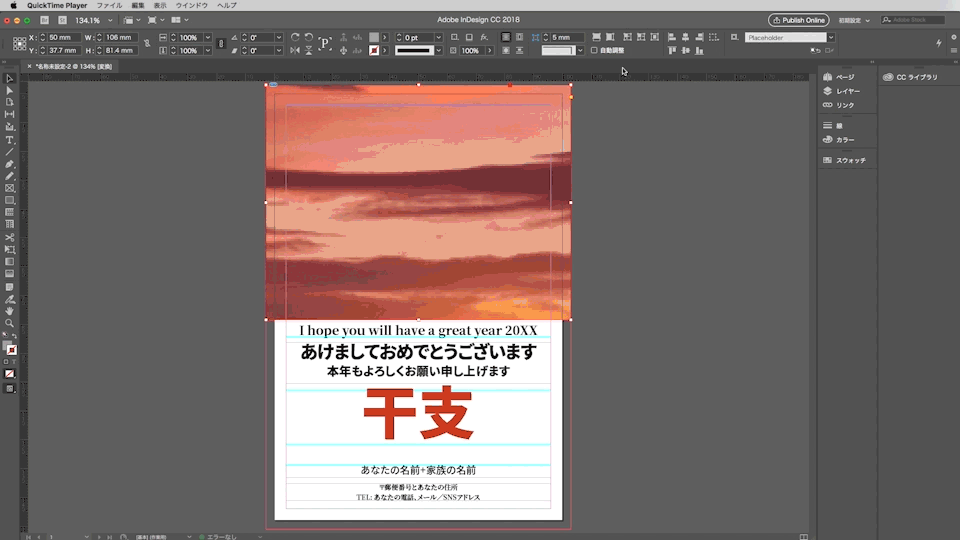Open the ファイル menu
960x540 pixels.
pyautogui.click(x=109, y=5)
